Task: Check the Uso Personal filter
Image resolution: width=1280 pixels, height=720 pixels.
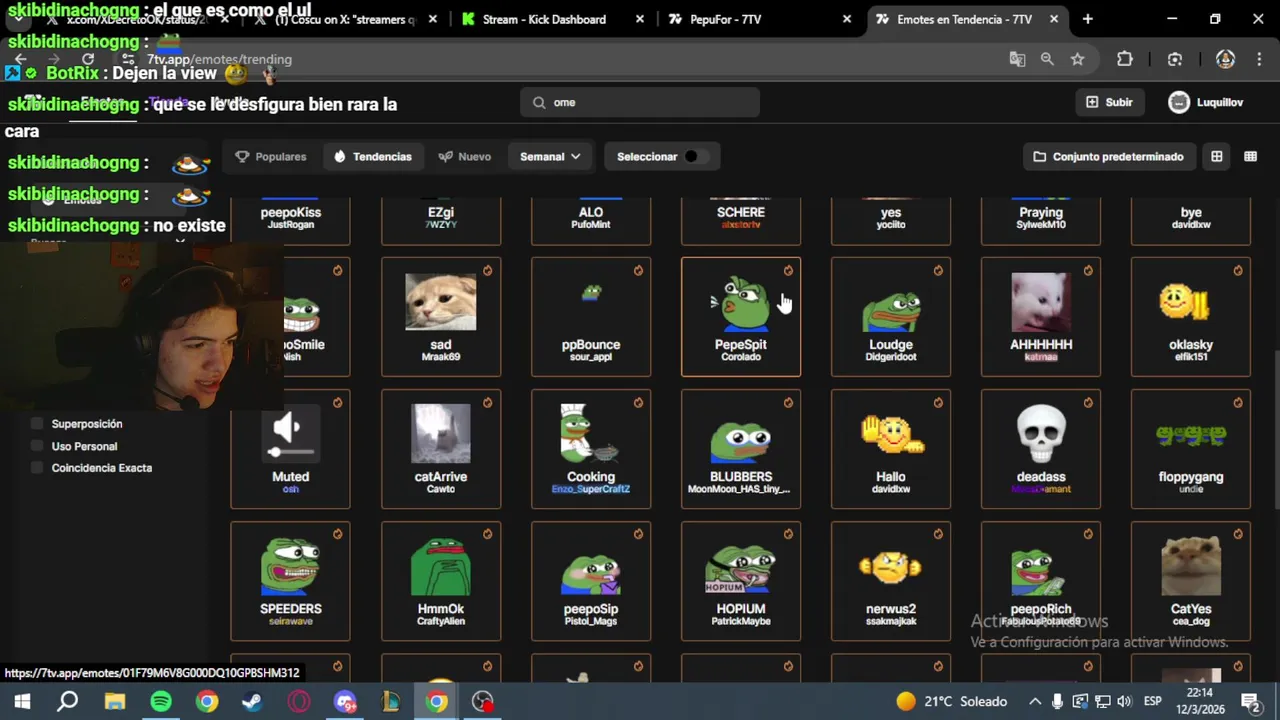Action: pos(38,446)
